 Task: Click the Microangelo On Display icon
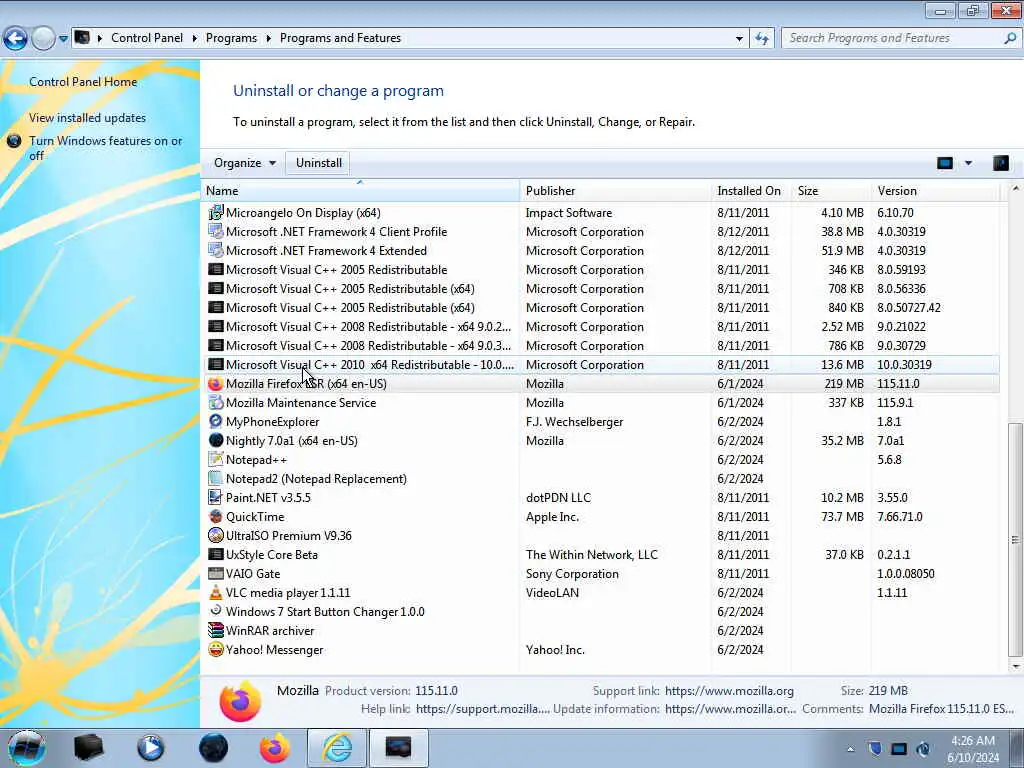click(216, 213)
